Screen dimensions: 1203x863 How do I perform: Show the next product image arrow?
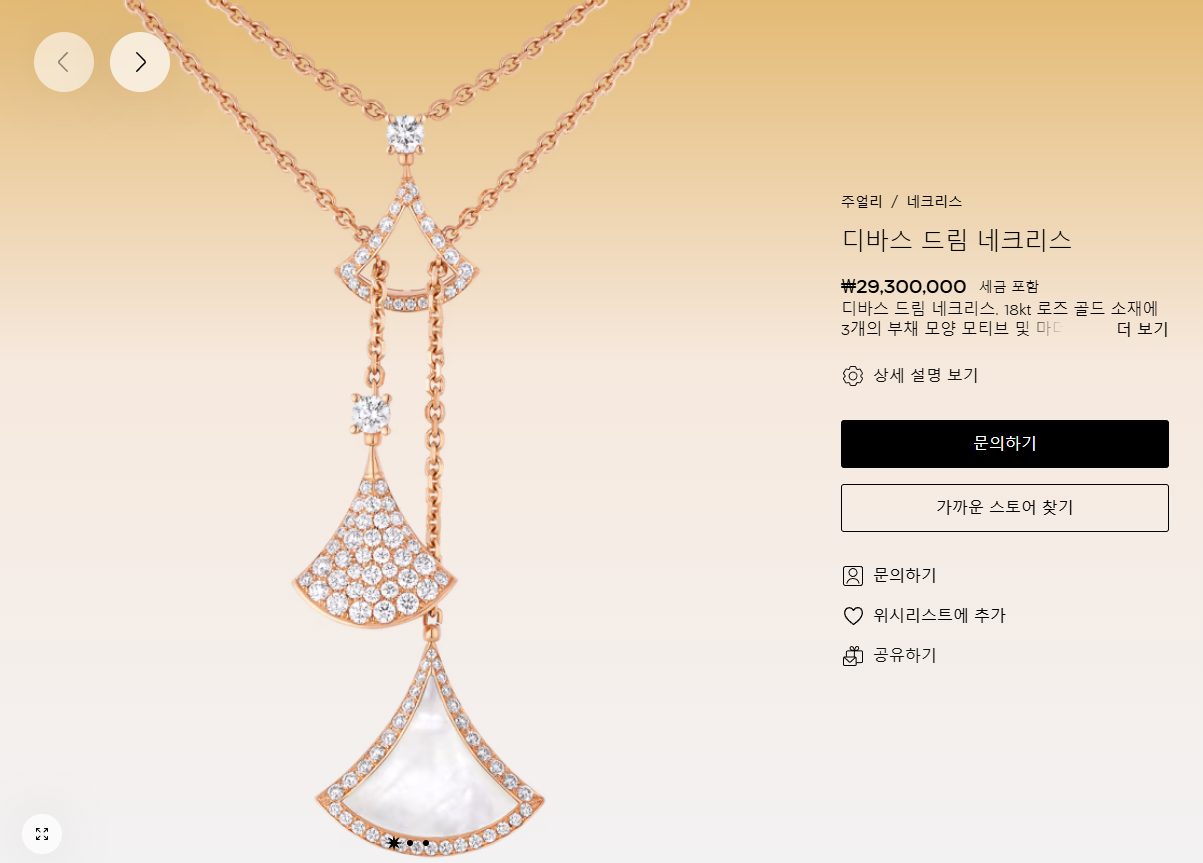[140, 62]
